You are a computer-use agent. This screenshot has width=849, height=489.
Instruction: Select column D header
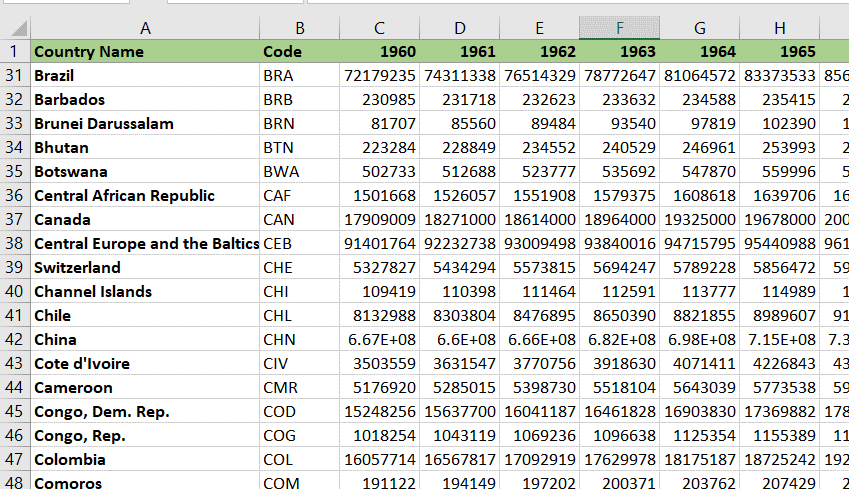pos(460,28)
